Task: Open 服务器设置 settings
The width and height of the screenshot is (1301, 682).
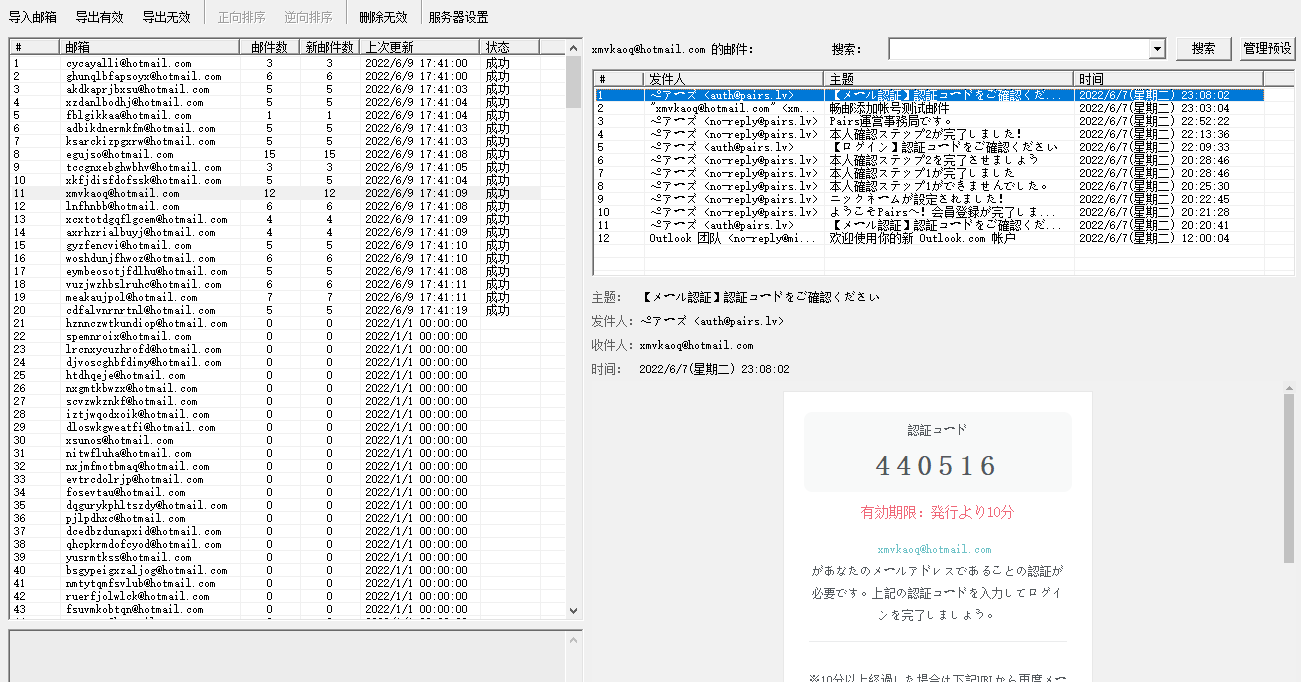Action: 458,17
